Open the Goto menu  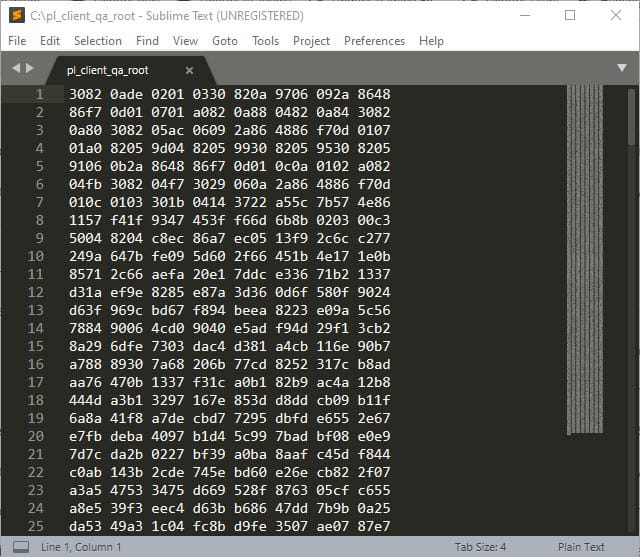225,41
